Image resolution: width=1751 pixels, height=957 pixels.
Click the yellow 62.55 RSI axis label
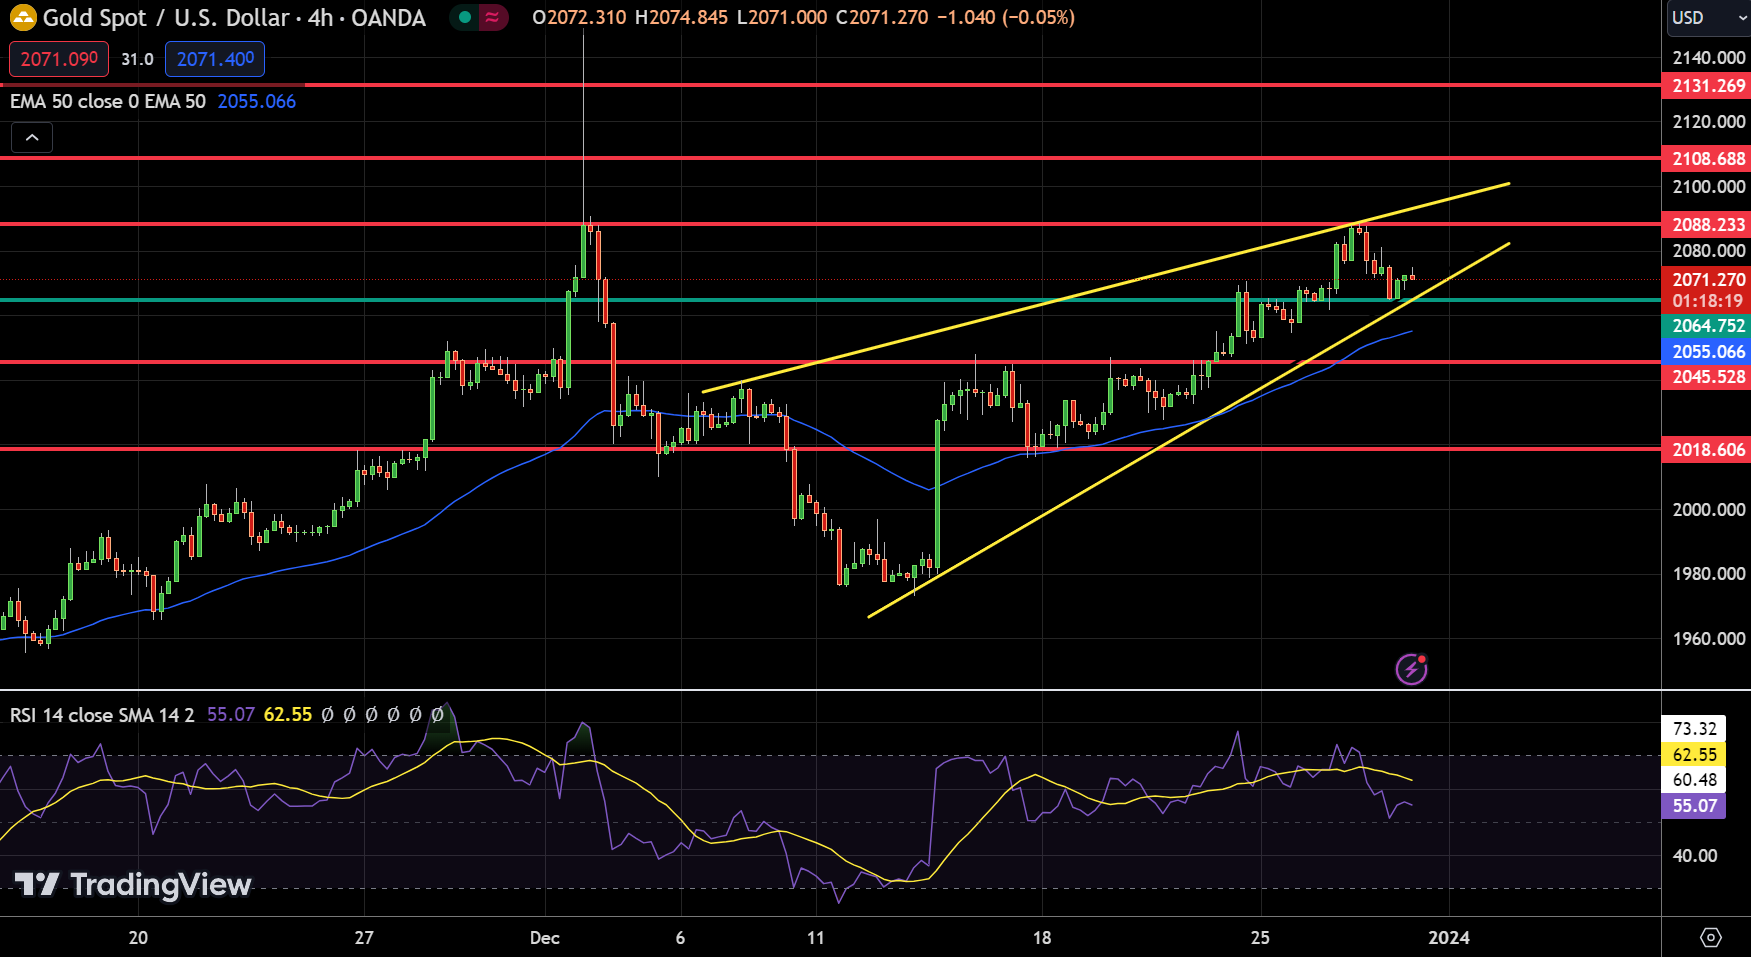click(x=1694, y=755)
